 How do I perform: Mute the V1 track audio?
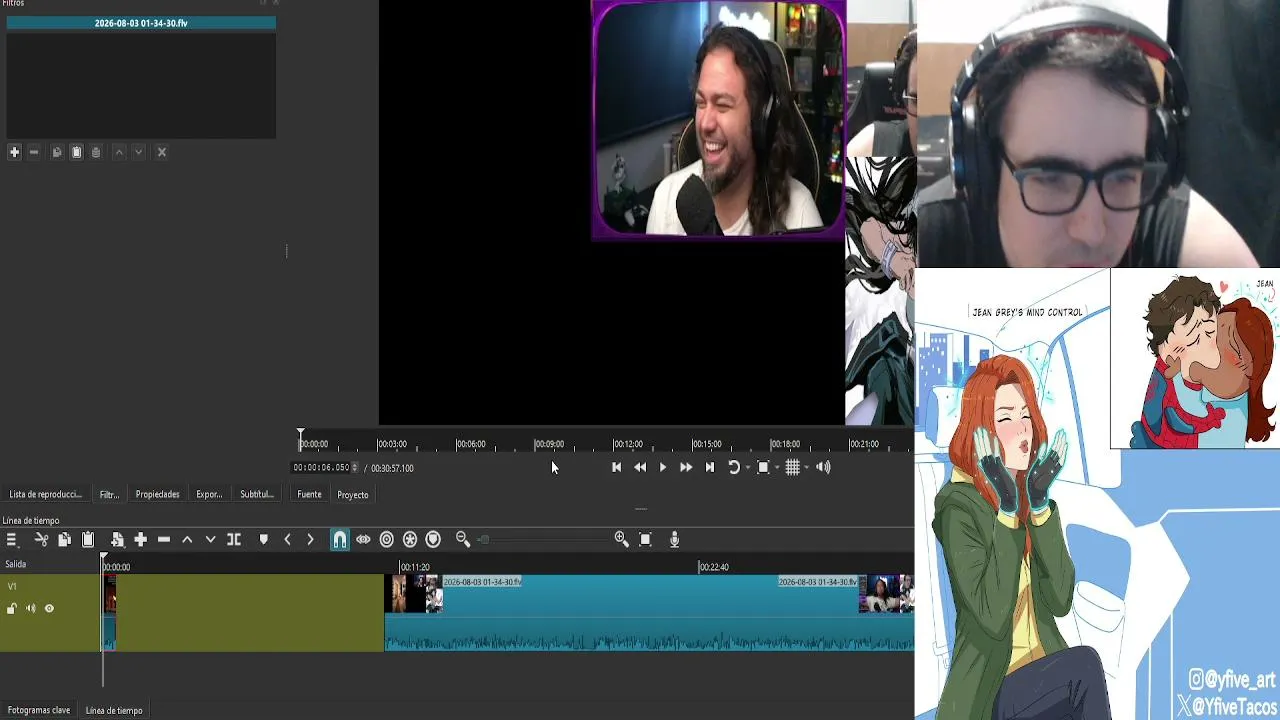click(x=31, y=608)
